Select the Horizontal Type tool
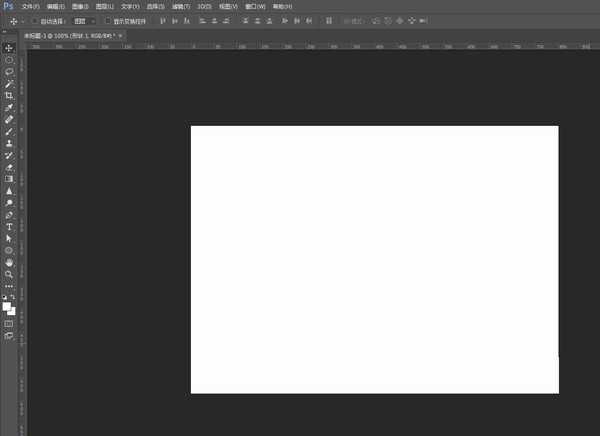 tap(9, 227)
